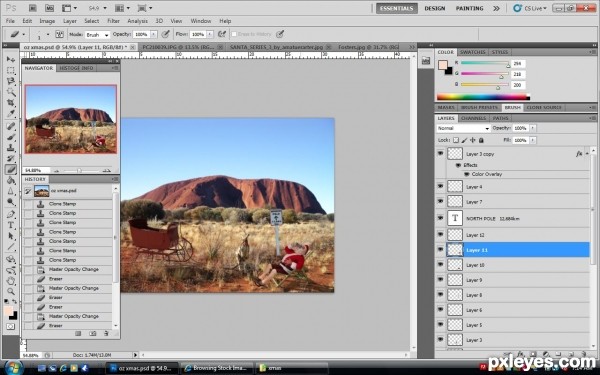Click Windows Start button
Screen dimensions: 600x375
point(14,368)
